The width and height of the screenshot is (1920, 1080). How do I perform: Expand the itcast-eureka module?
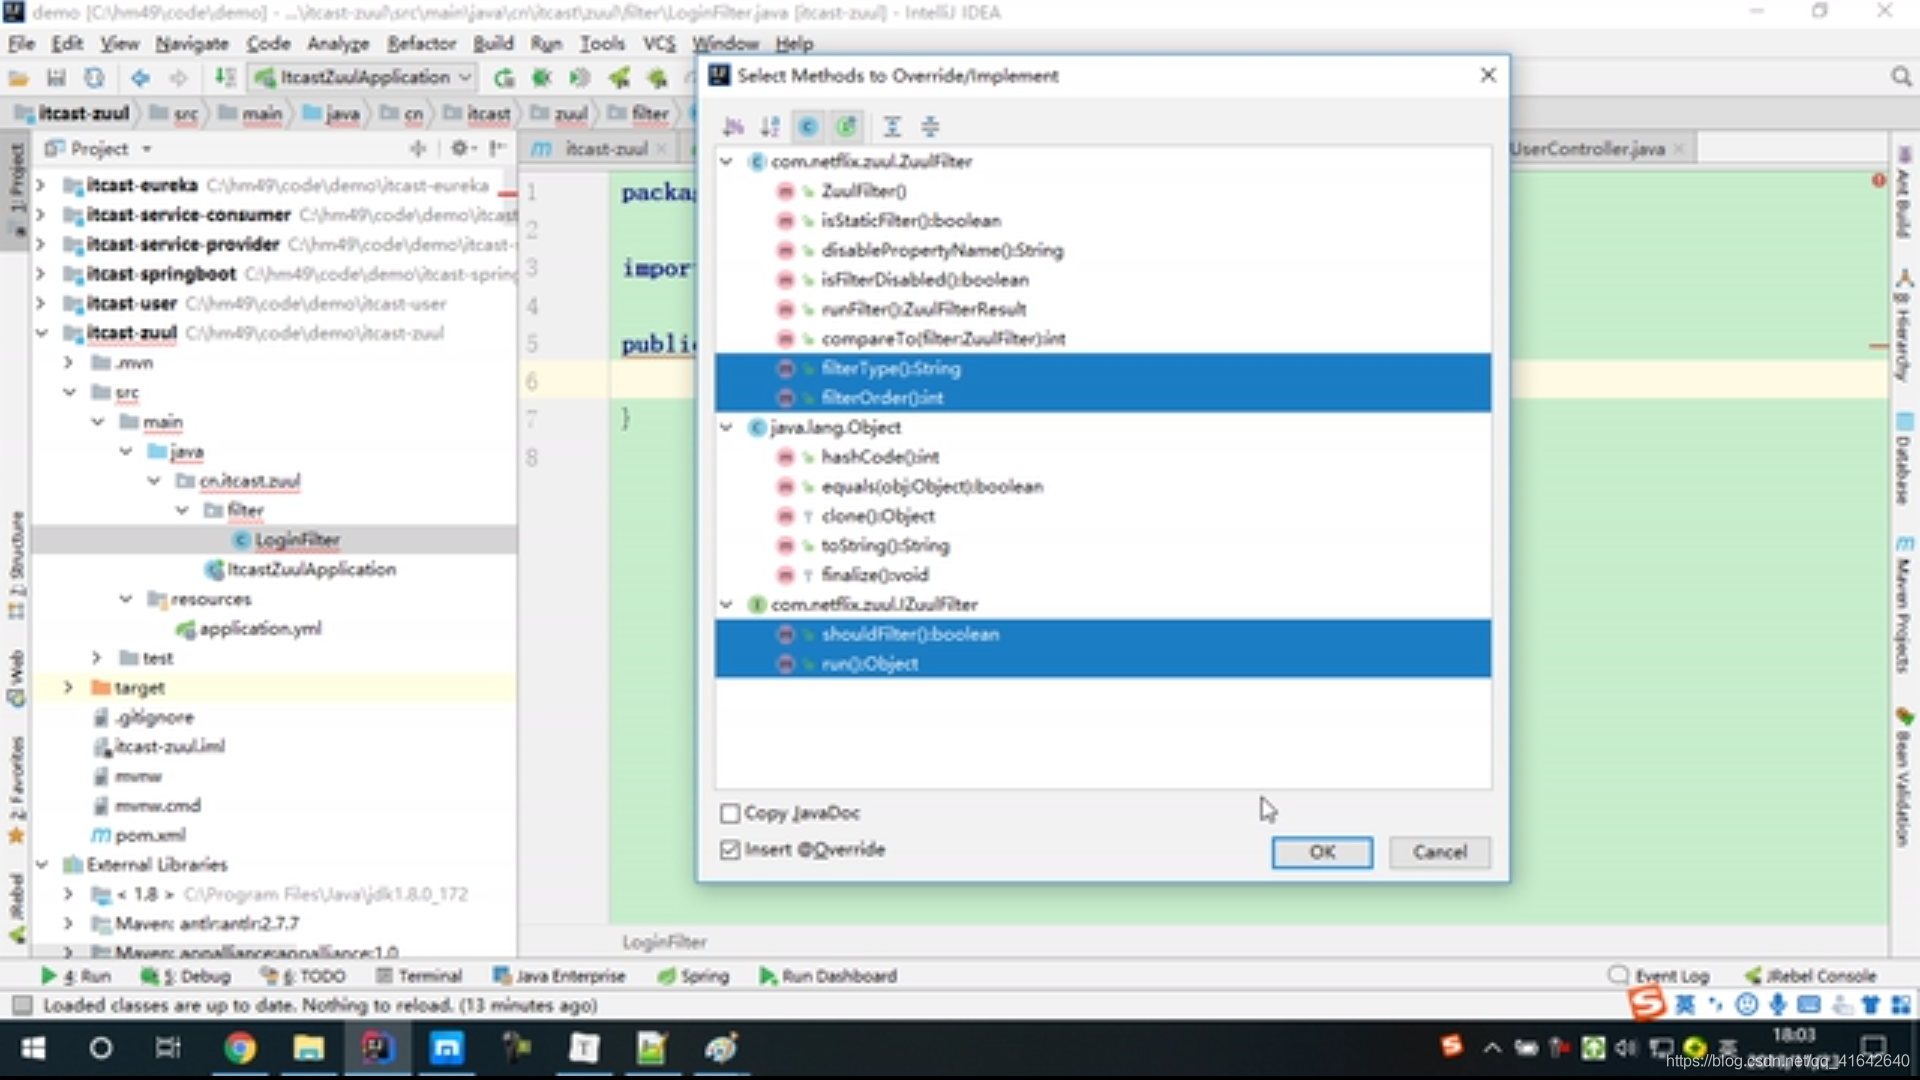point(41,185)
